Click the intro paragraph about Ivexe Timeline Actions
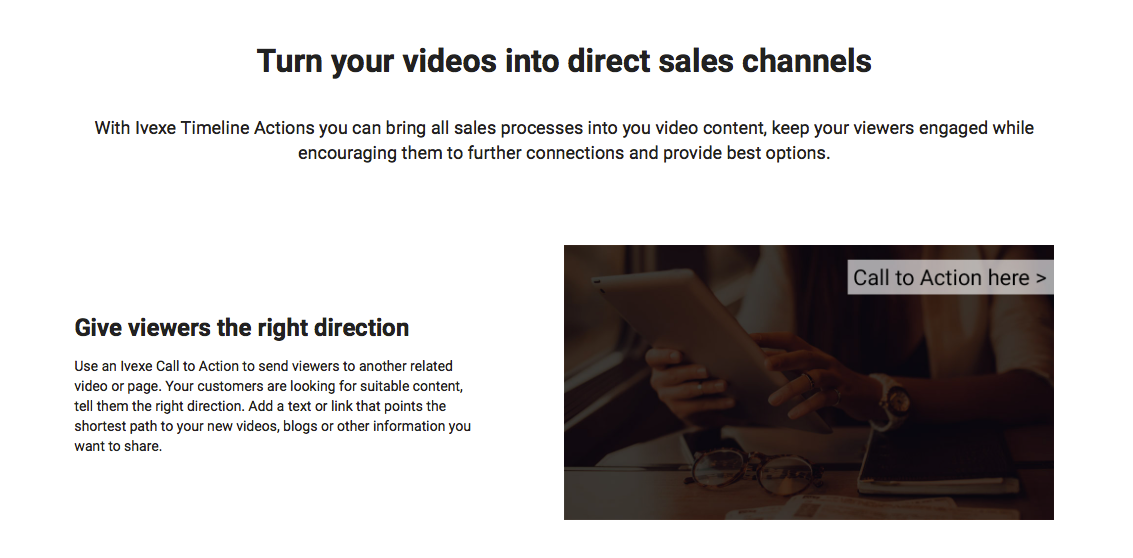Screen dimensions: 1133x558 coord(564,140)
